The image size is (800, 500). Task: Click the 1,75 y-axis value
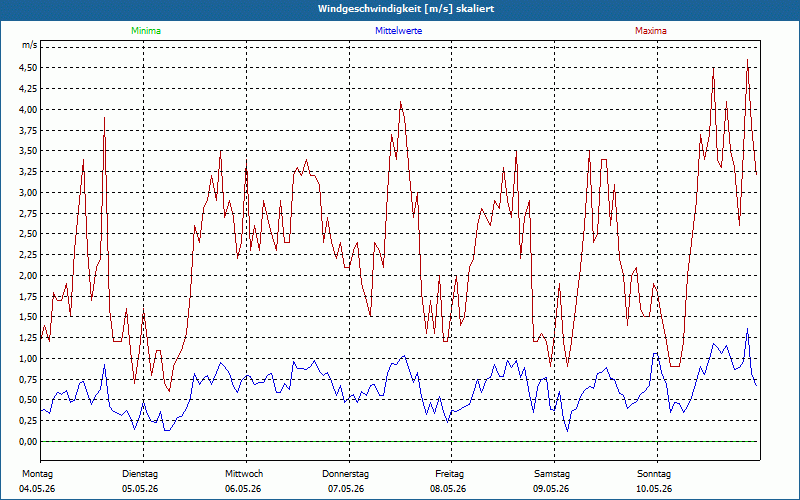(28, 296)
